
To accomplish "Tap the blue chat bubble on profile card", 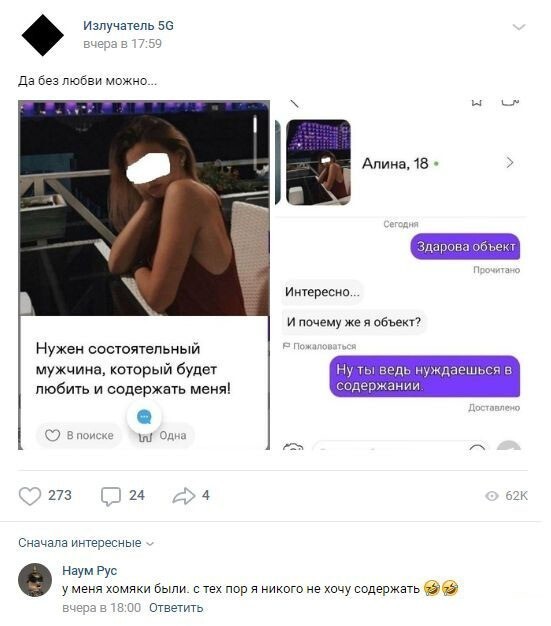I will pyautogui.click(x=144, y=417).
